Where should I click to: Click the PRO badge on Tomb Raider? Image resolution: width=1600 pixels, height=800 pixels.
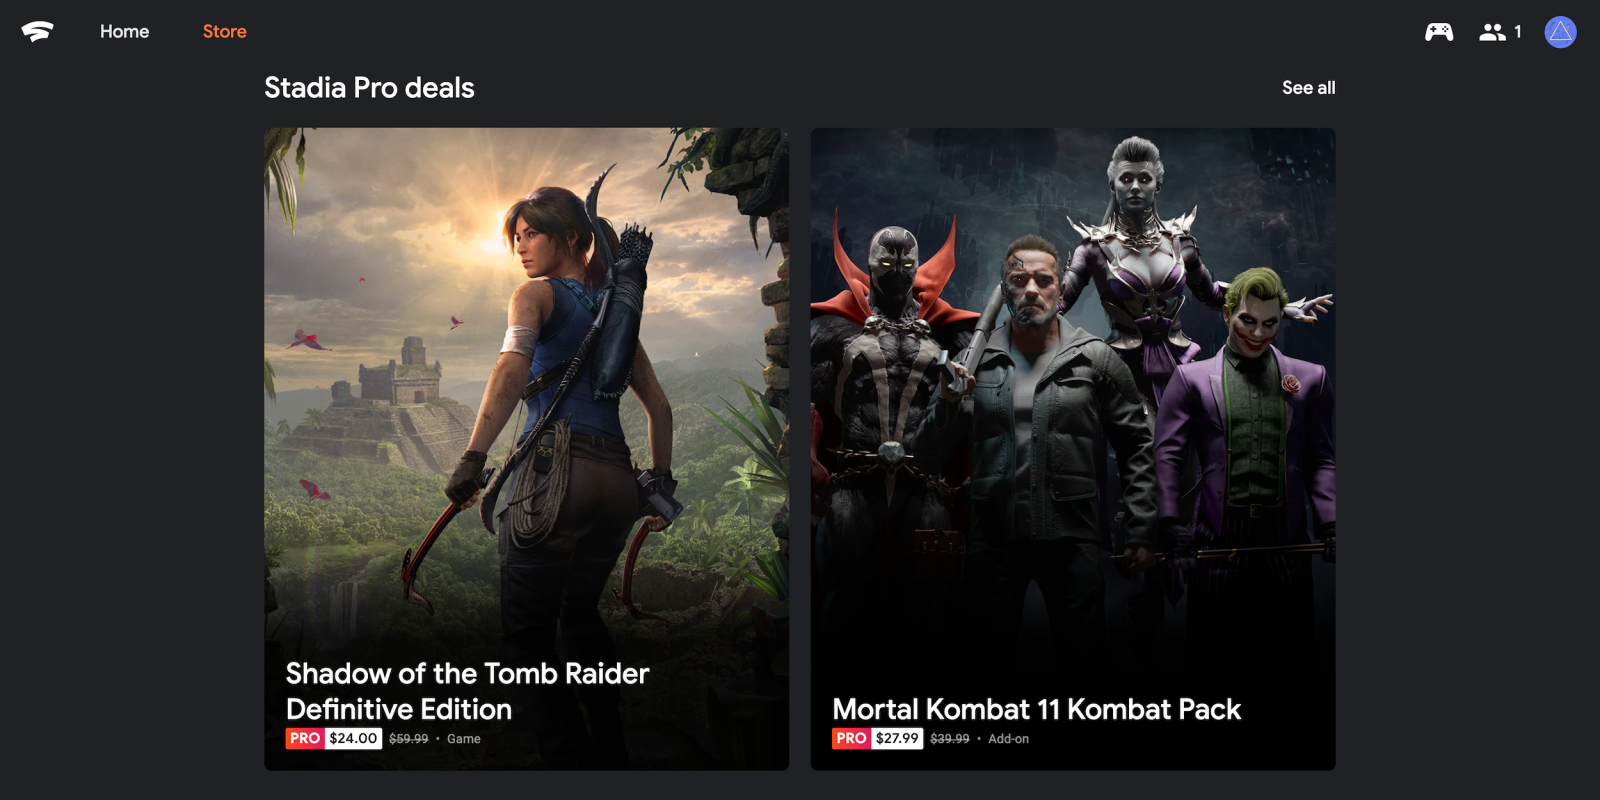pos(305,738)
